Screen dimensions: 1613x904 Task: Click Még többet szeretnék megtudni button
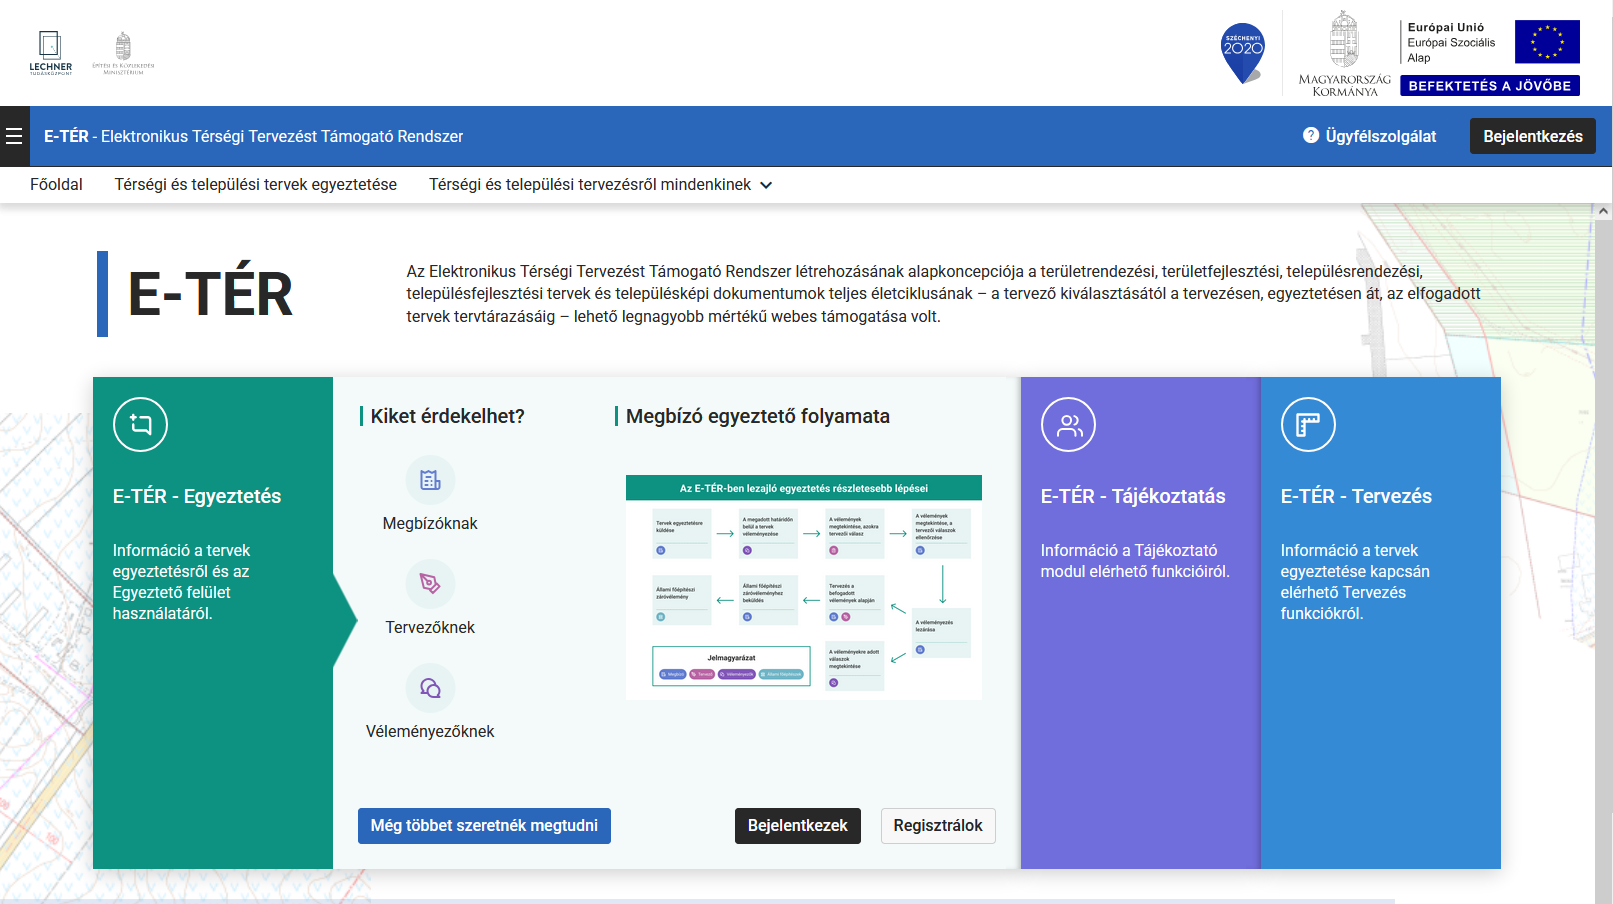tap(484, 826)
